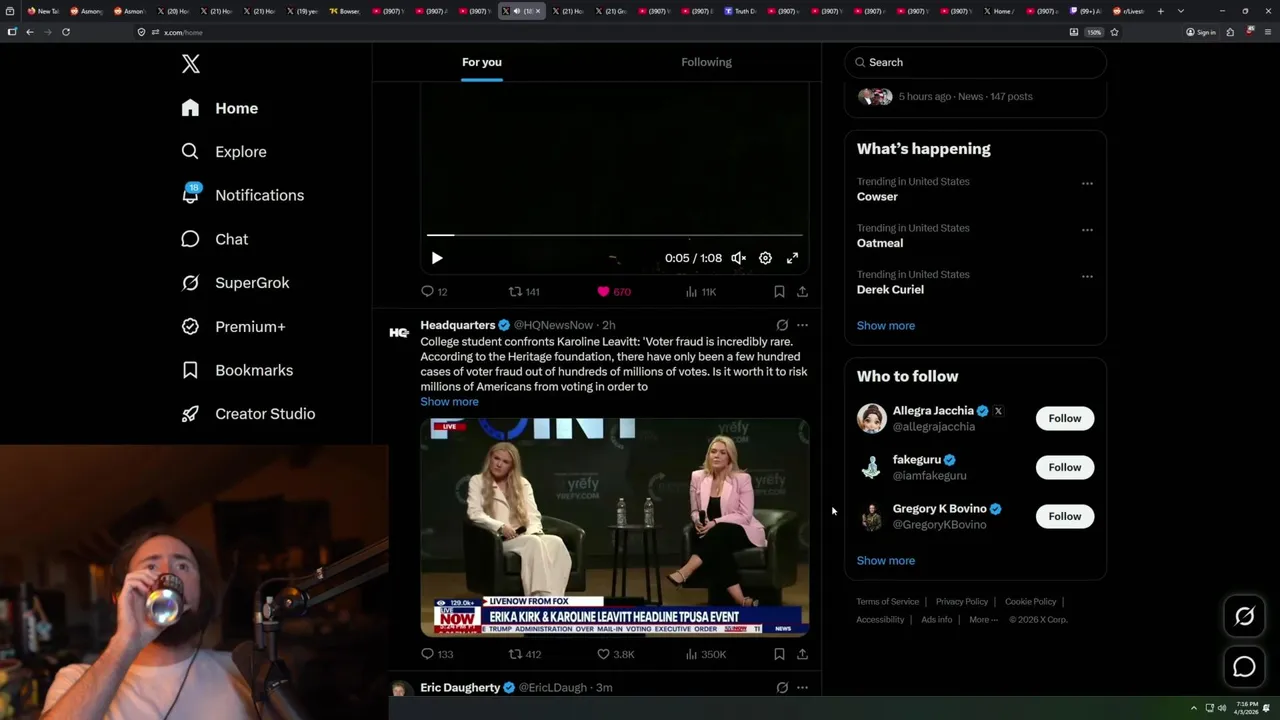Open Grok icon on Headquarters post
This screenshot has width=1280, height=720.
point(782,325)
